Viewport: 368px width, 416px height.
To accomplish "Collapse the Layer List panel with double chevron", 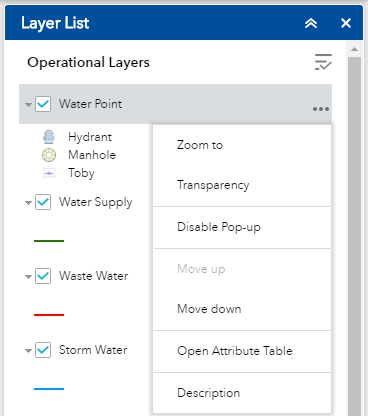I will (x=311, y=23).
